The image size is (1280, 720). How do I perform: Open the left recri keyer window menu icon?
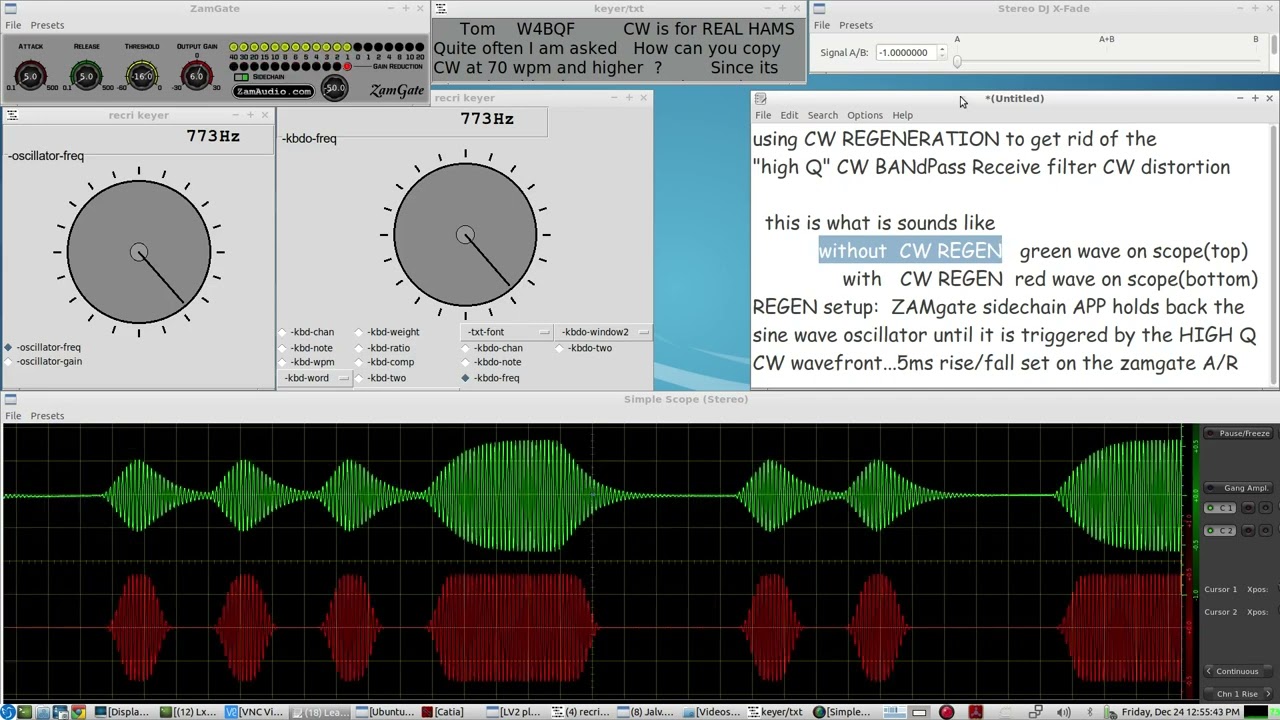(10, 115)
